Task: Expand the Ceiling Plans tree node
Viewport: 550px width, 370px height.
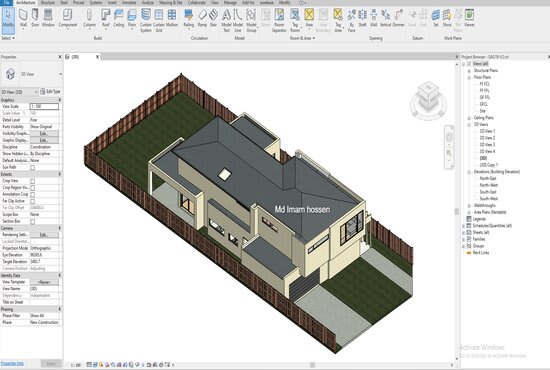Action: point(469,118)
